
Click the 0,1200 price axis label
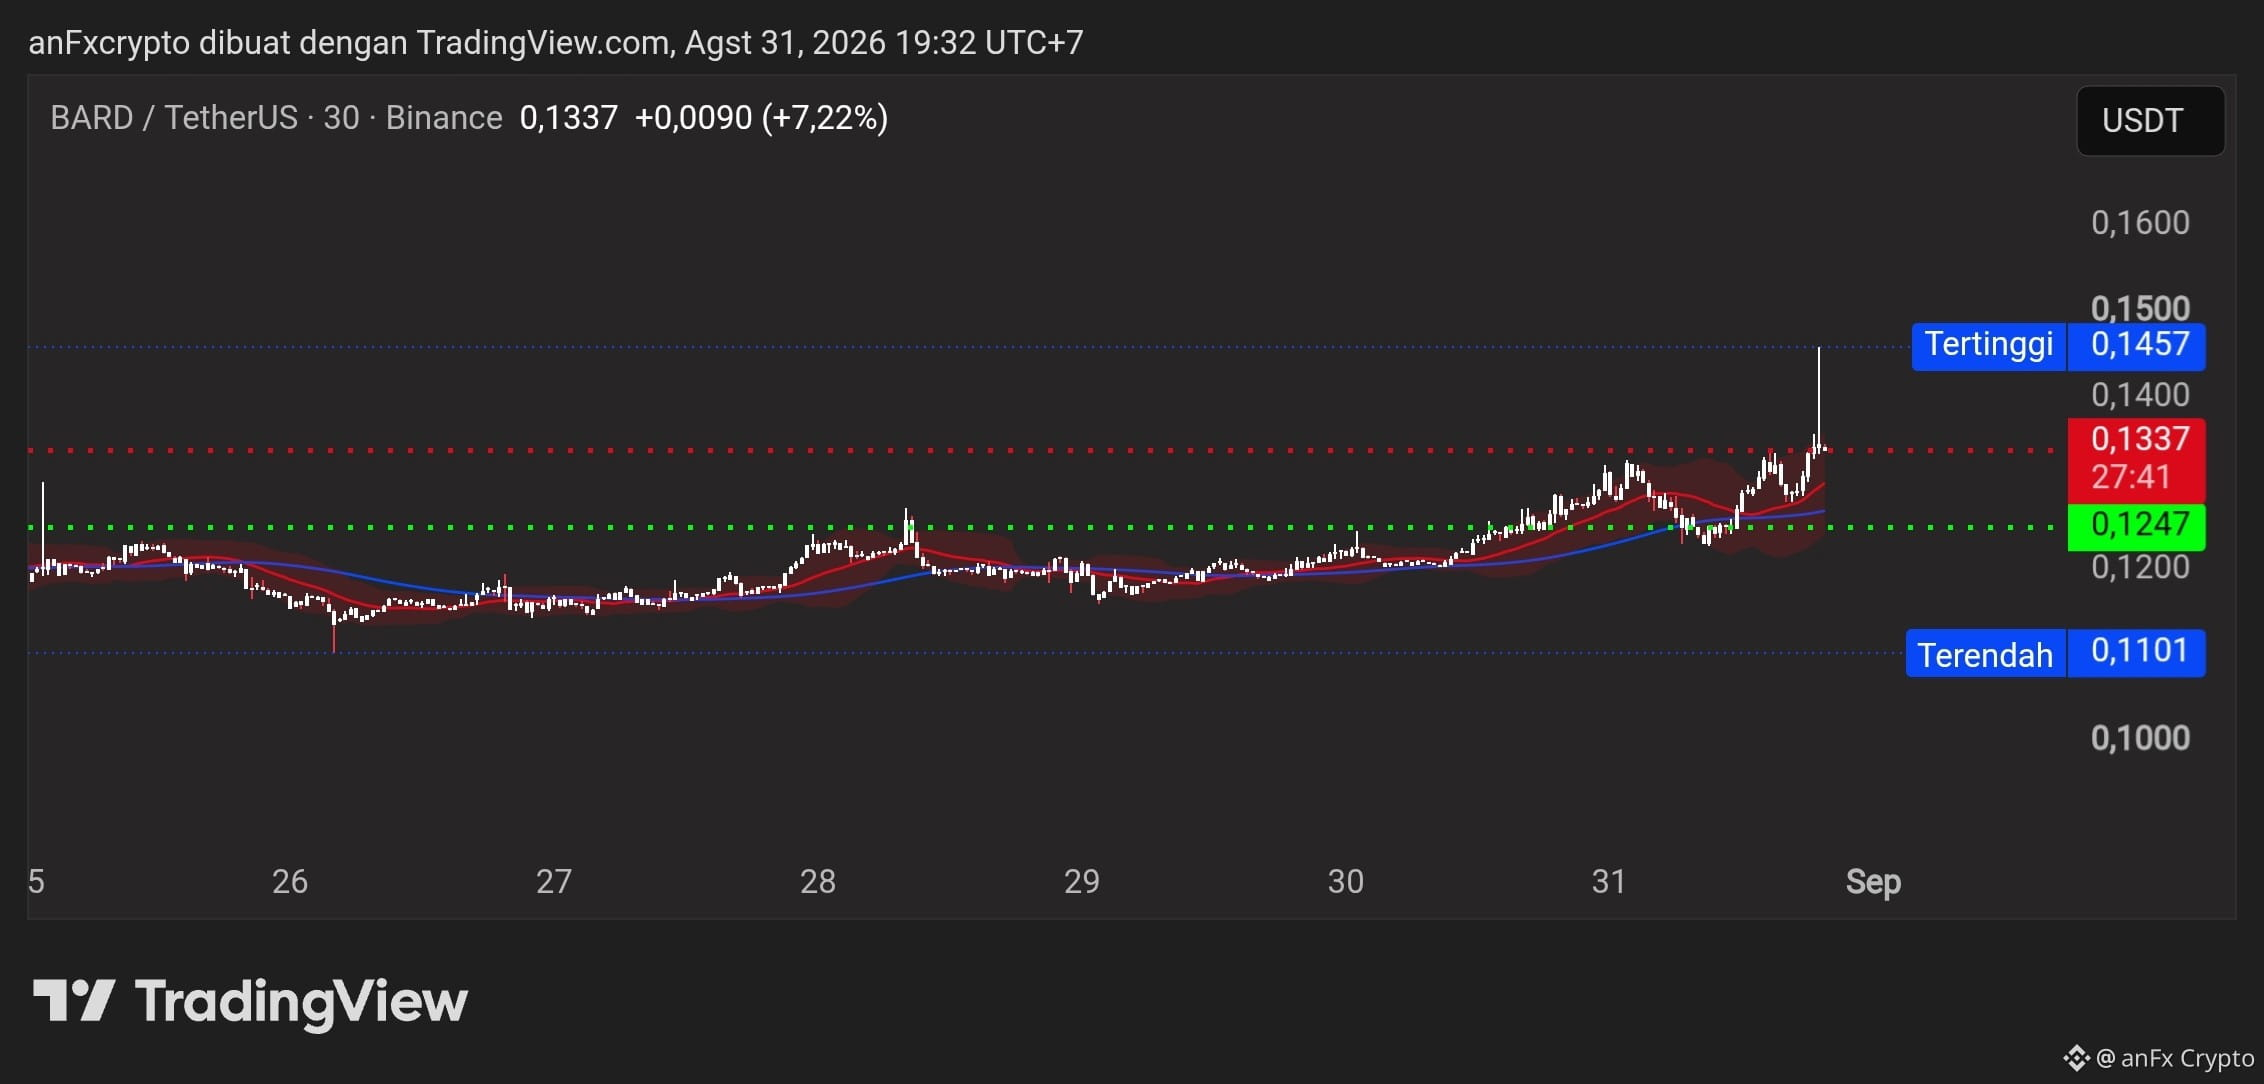click(x=2140, y=567)
